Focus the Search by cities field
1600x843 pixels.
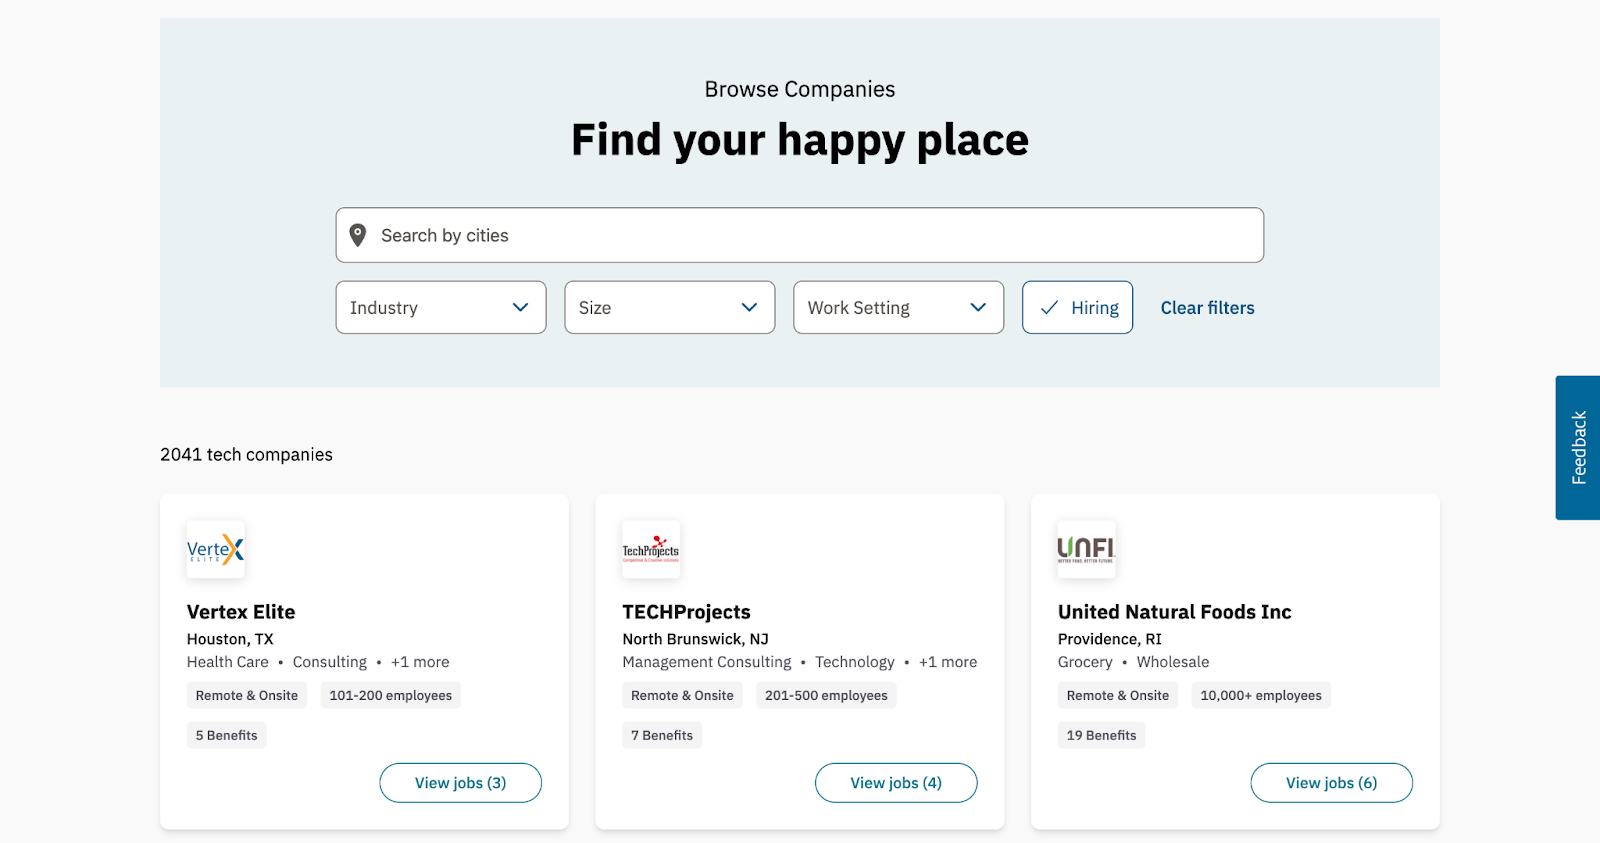(x=800, y=235)
